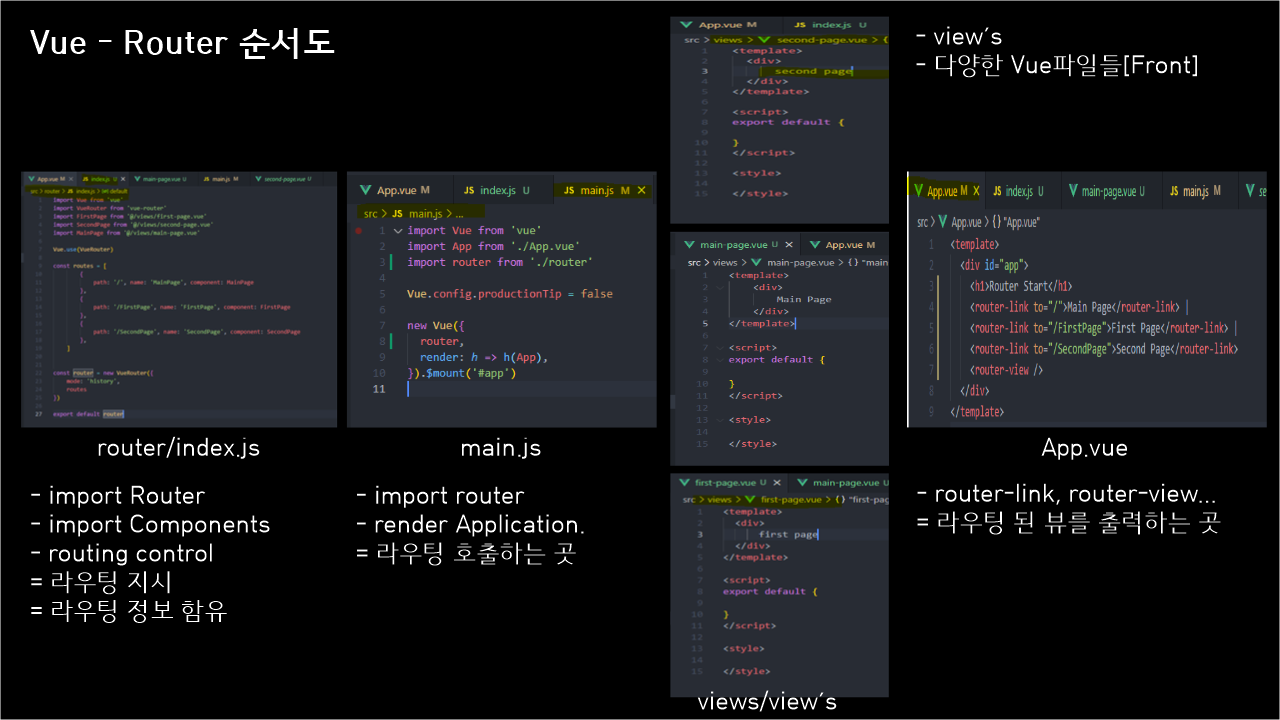The width and height of the screenshot is (1280, 720).
Task: Fold the style block at line 13 in main-page.vue
Action: click(x=721, y=420)
